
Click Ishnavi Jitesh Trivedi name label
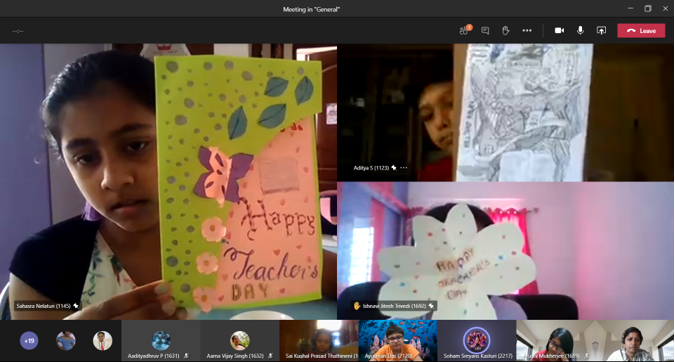(x=394, y=306)
